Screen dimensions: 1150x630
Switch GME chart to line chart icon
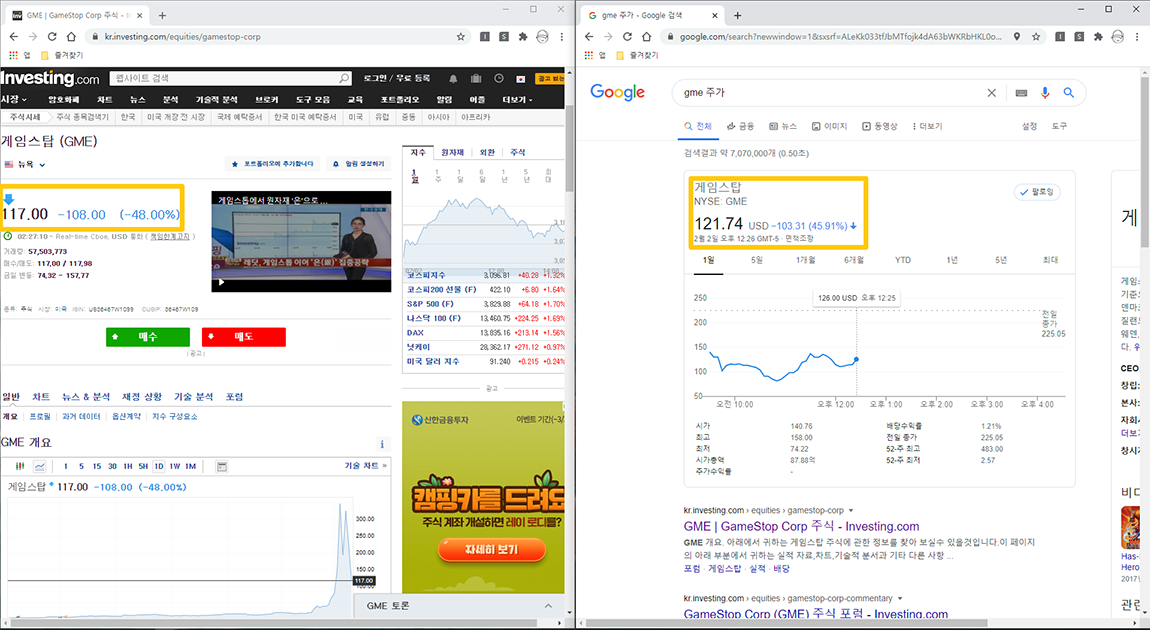tap(40, 466)
